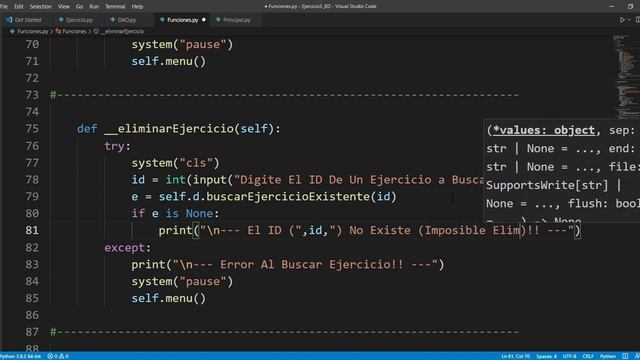The width and height of the screenshot is (640, 360).
Task: Click the def __eliminarEjercicio function name
Action: [169, 129]
